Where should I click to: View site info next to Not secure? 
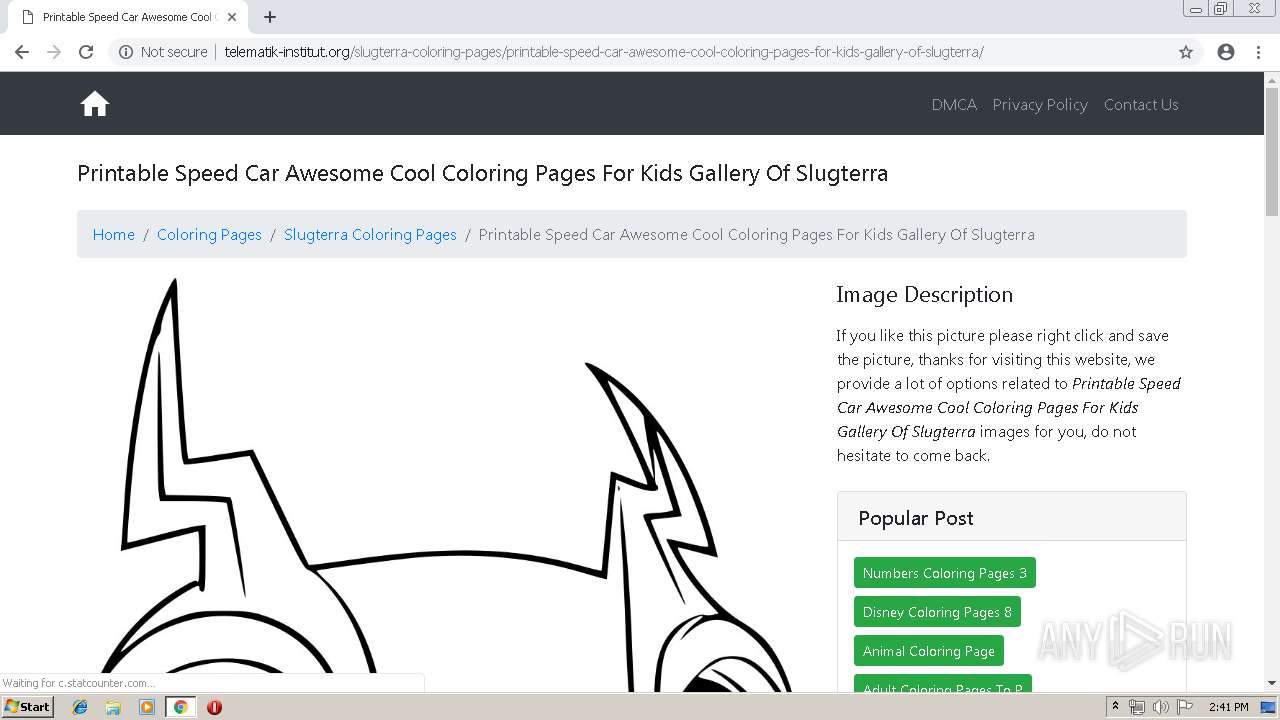coord(126,52)
